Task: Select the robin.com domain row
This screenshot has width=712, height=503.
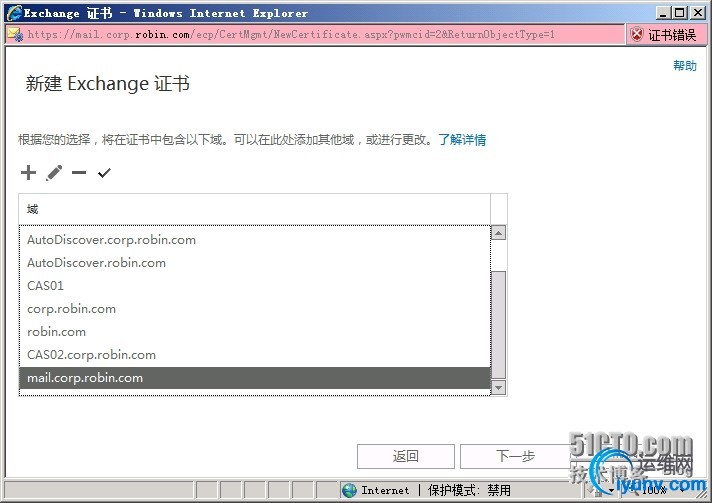Action: pos(255,331)
